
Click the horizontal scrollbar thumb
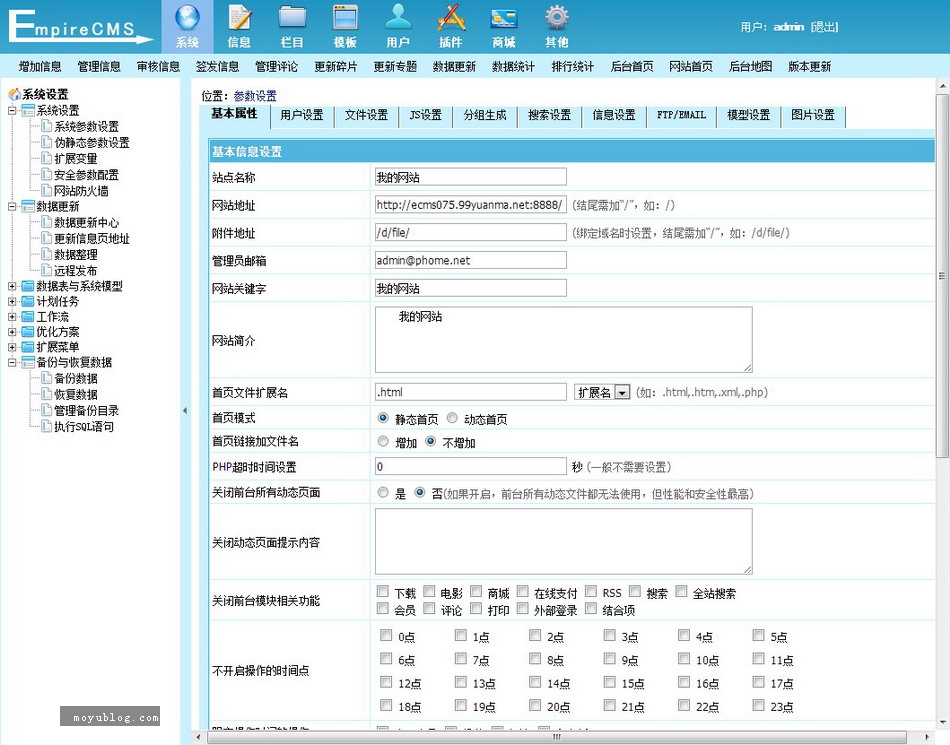click(x=557, y=737)
